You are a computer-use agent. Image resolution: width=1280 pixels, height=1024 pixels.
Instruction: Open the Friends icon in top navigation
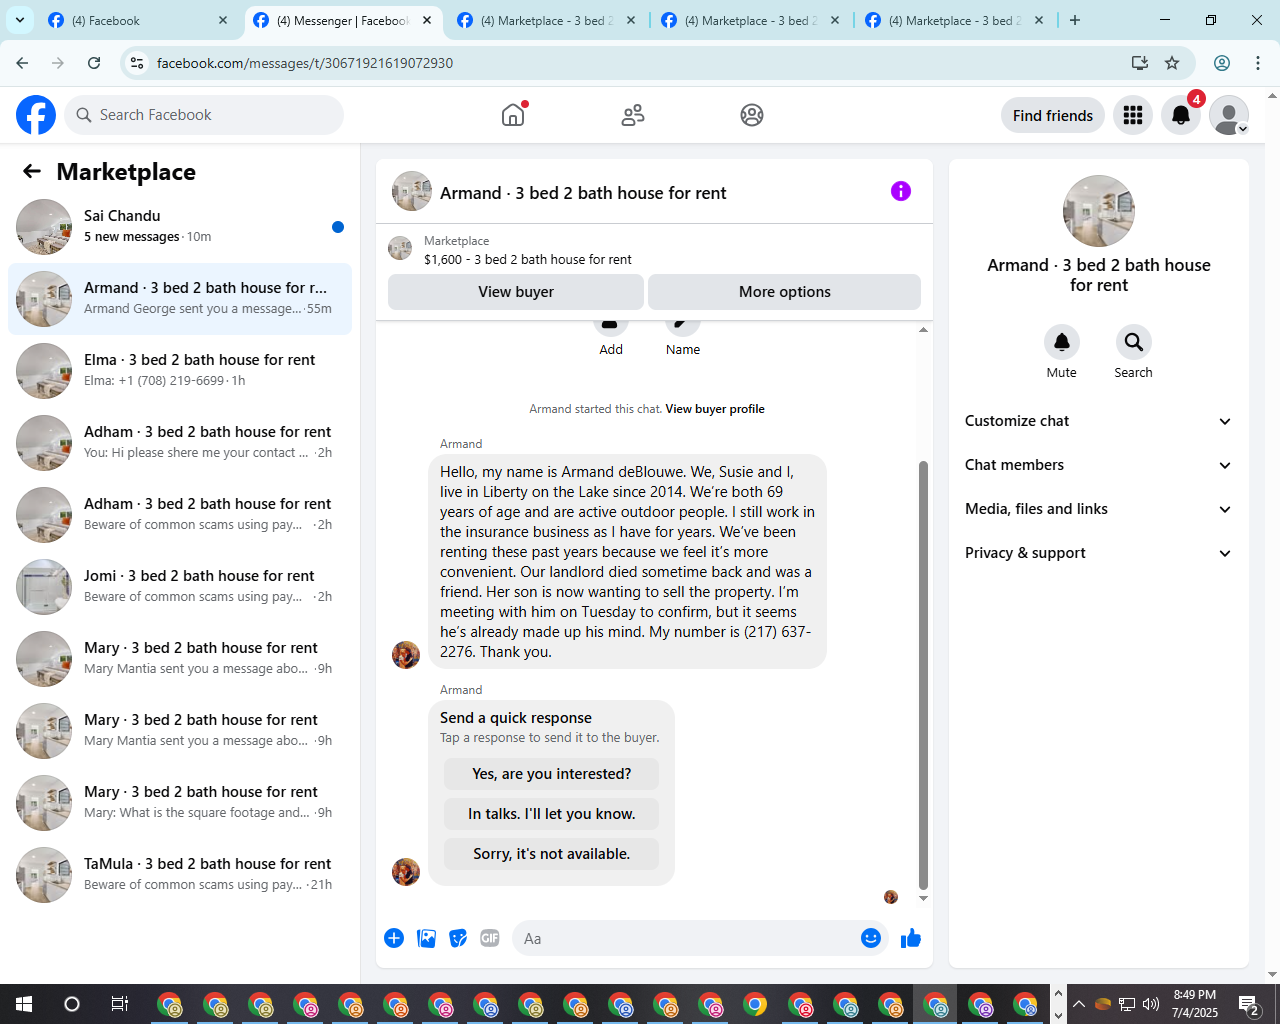633,115
